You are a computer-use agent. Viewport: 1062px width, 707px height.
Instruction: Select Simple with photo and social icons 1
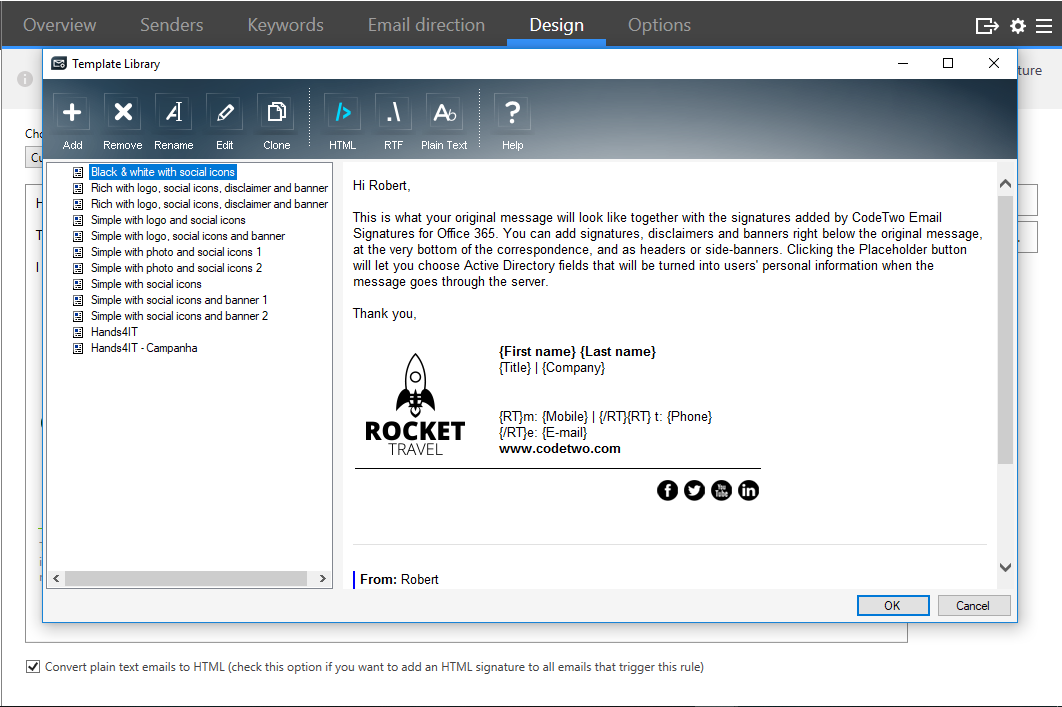(x=176, y=252)
